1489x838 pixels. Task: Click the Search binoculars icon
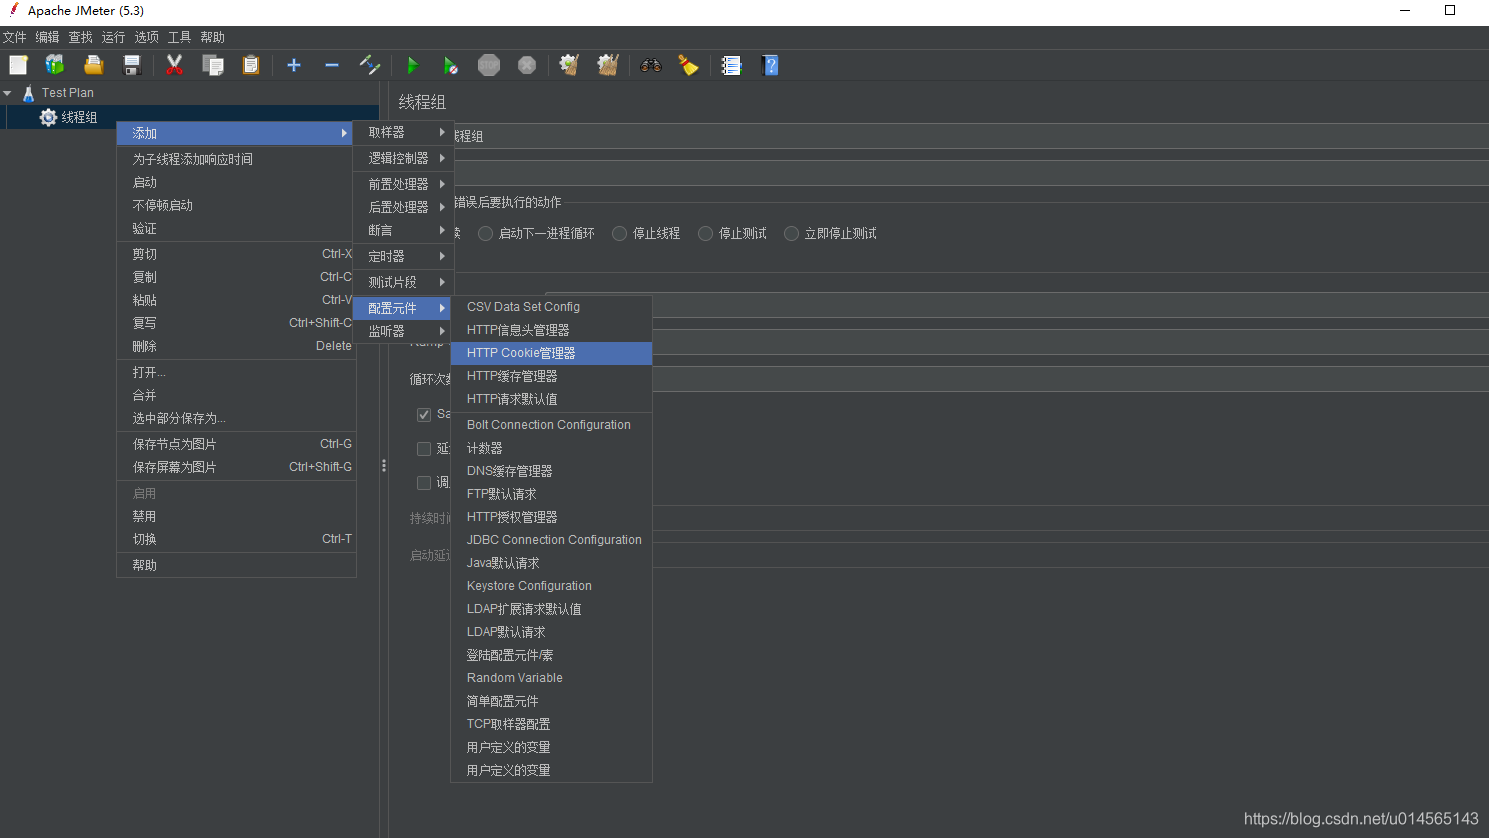(651, 65)
